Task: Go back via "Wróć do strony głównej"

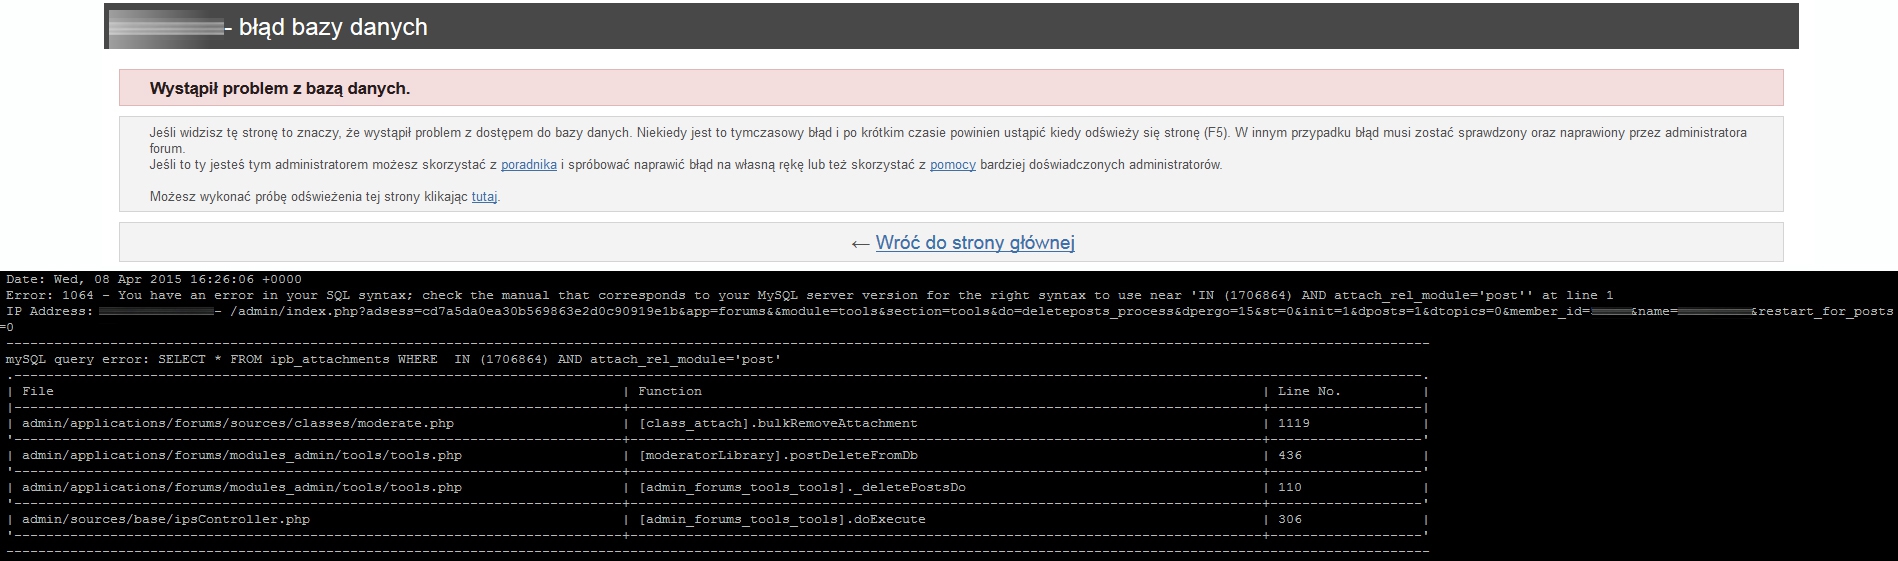Action: point(975,243)
